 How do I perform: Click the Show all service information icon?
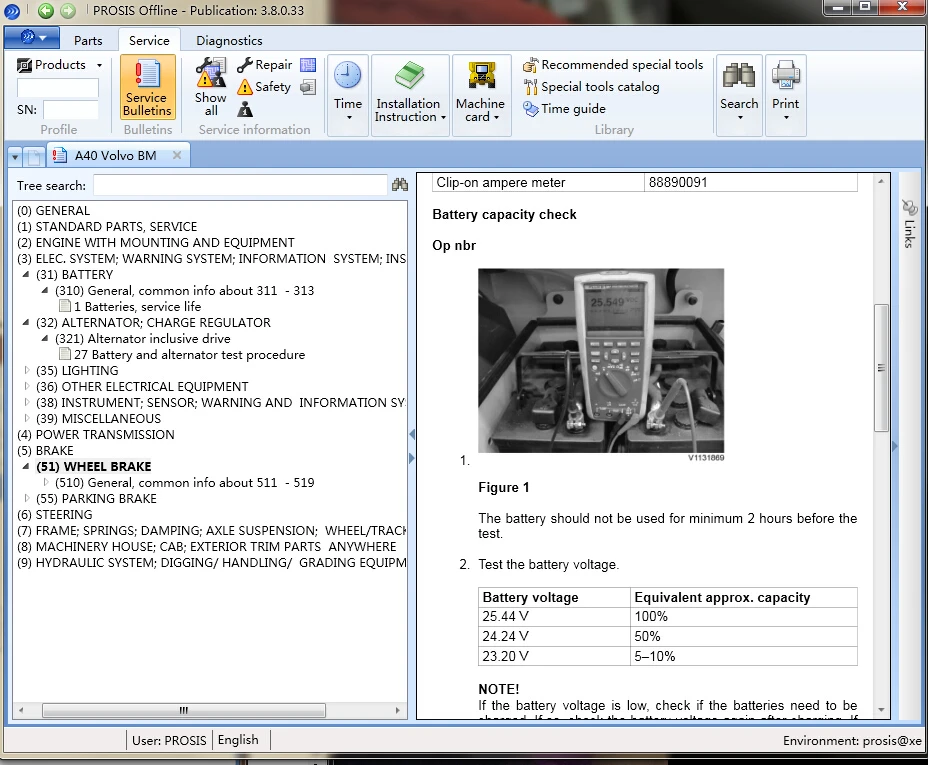[x=211, y=87]
